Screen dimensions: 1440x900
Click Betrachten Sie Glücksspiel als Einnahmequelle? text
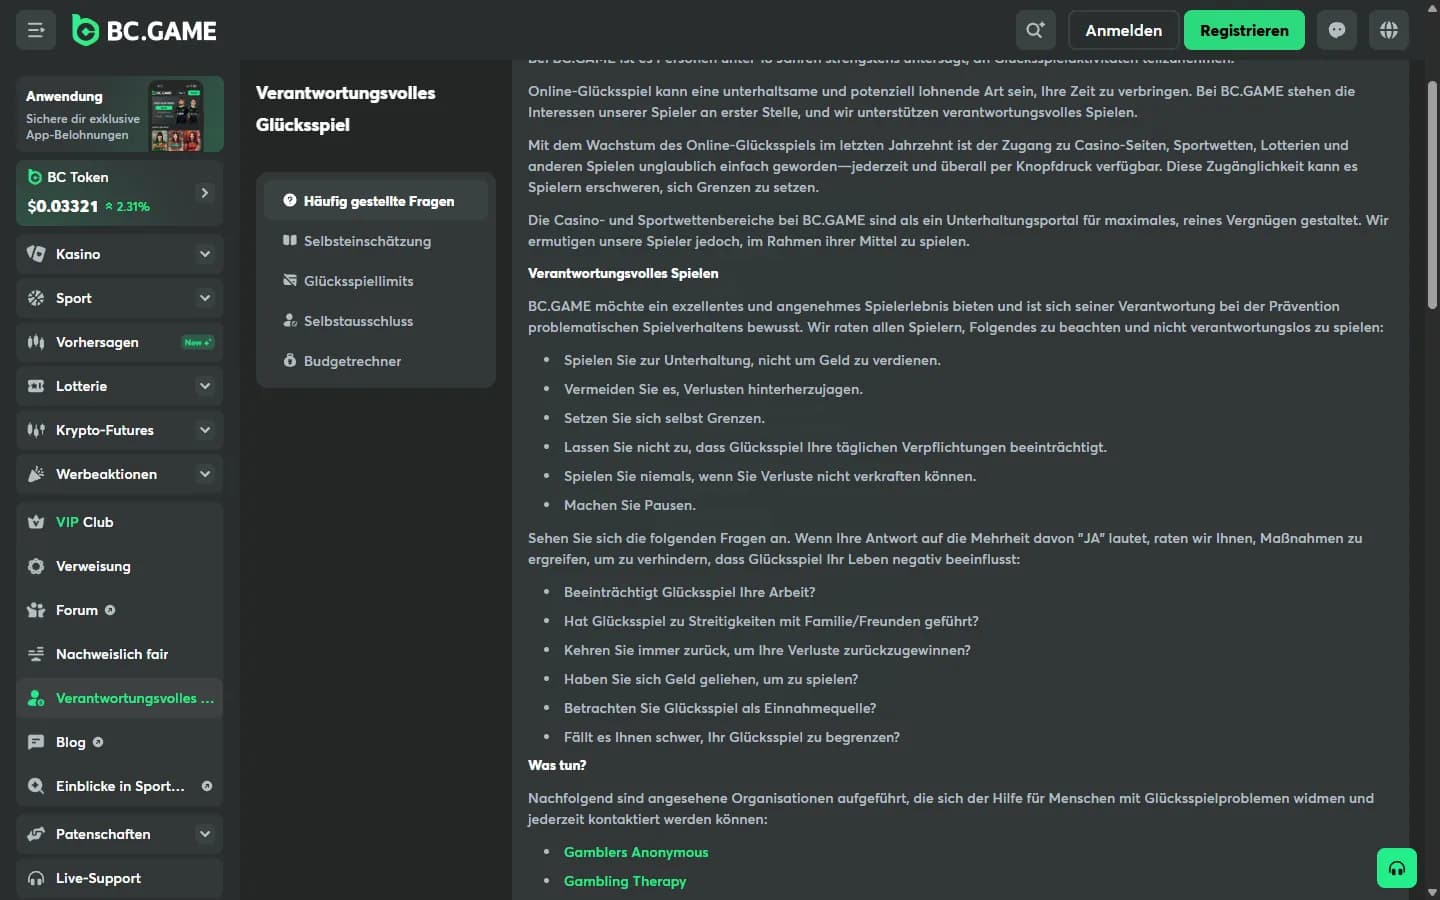720,708
